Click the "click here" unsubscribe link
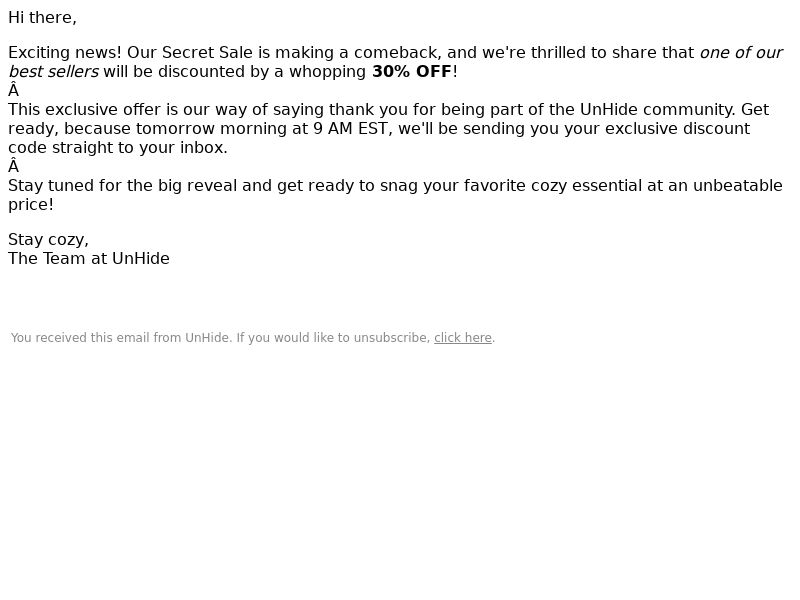 (x=462, y=338)
